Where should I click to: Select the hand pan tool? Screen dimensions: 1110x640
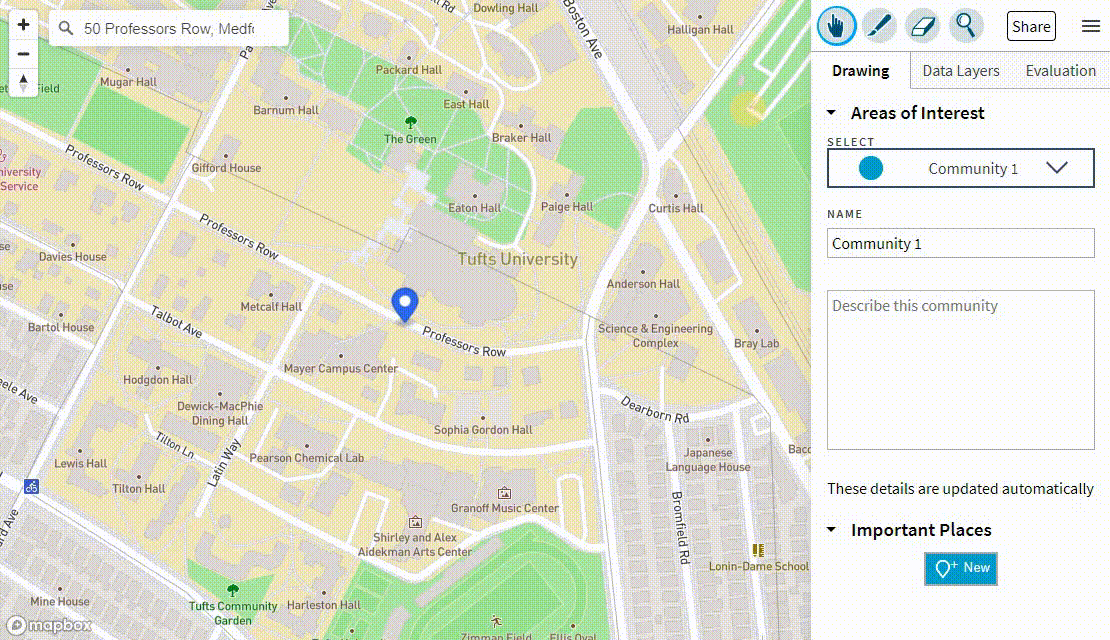point(836,26)
